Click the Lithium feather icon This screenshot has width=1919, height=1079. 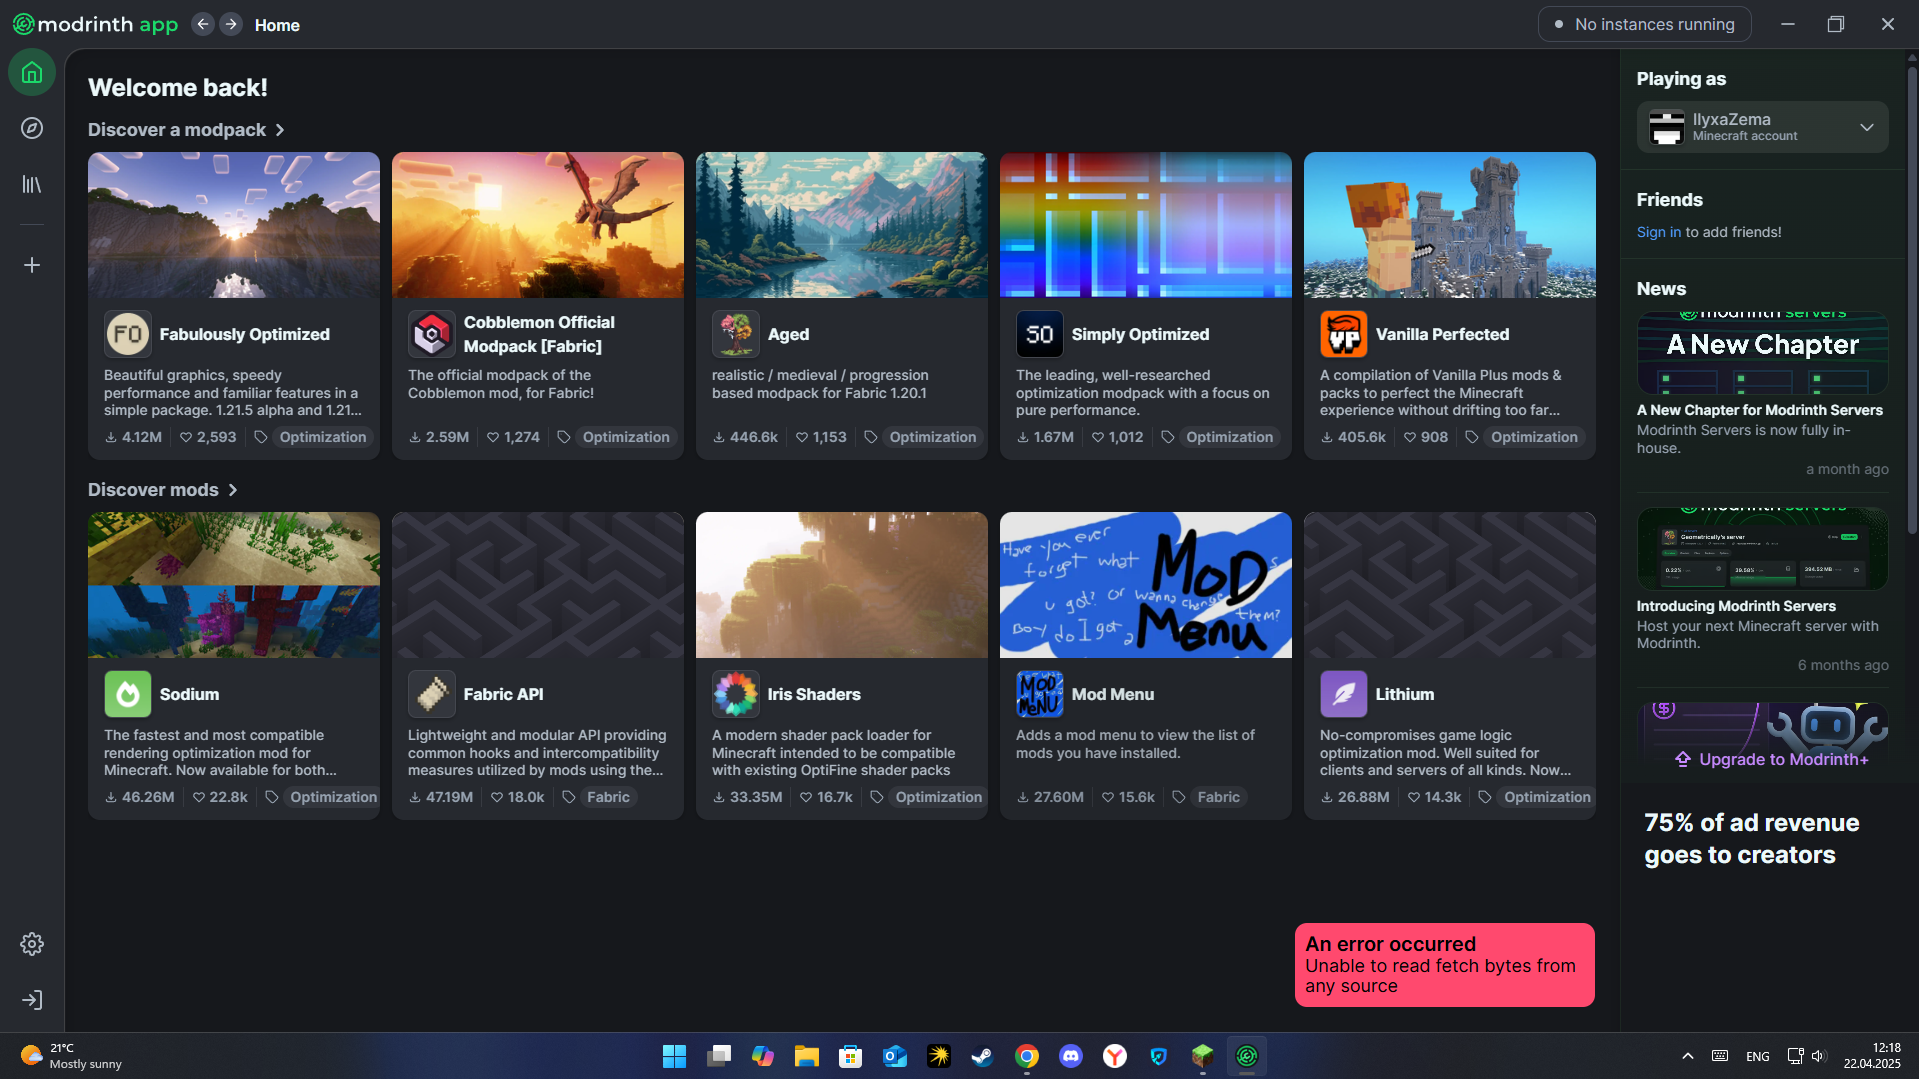pos(1344,694)
